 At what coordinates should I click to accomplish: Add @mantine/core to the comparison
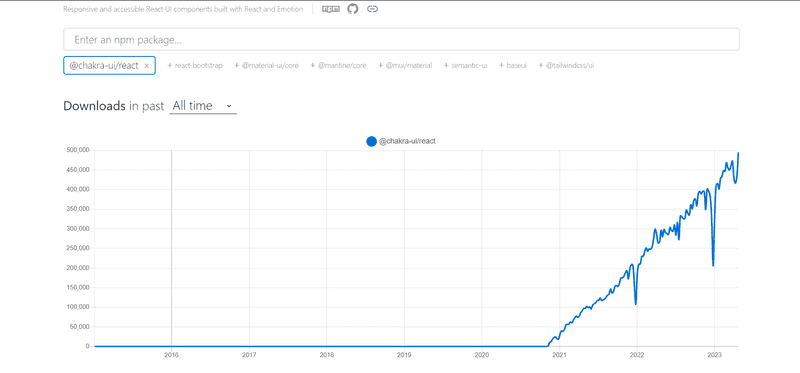[338, 66]
